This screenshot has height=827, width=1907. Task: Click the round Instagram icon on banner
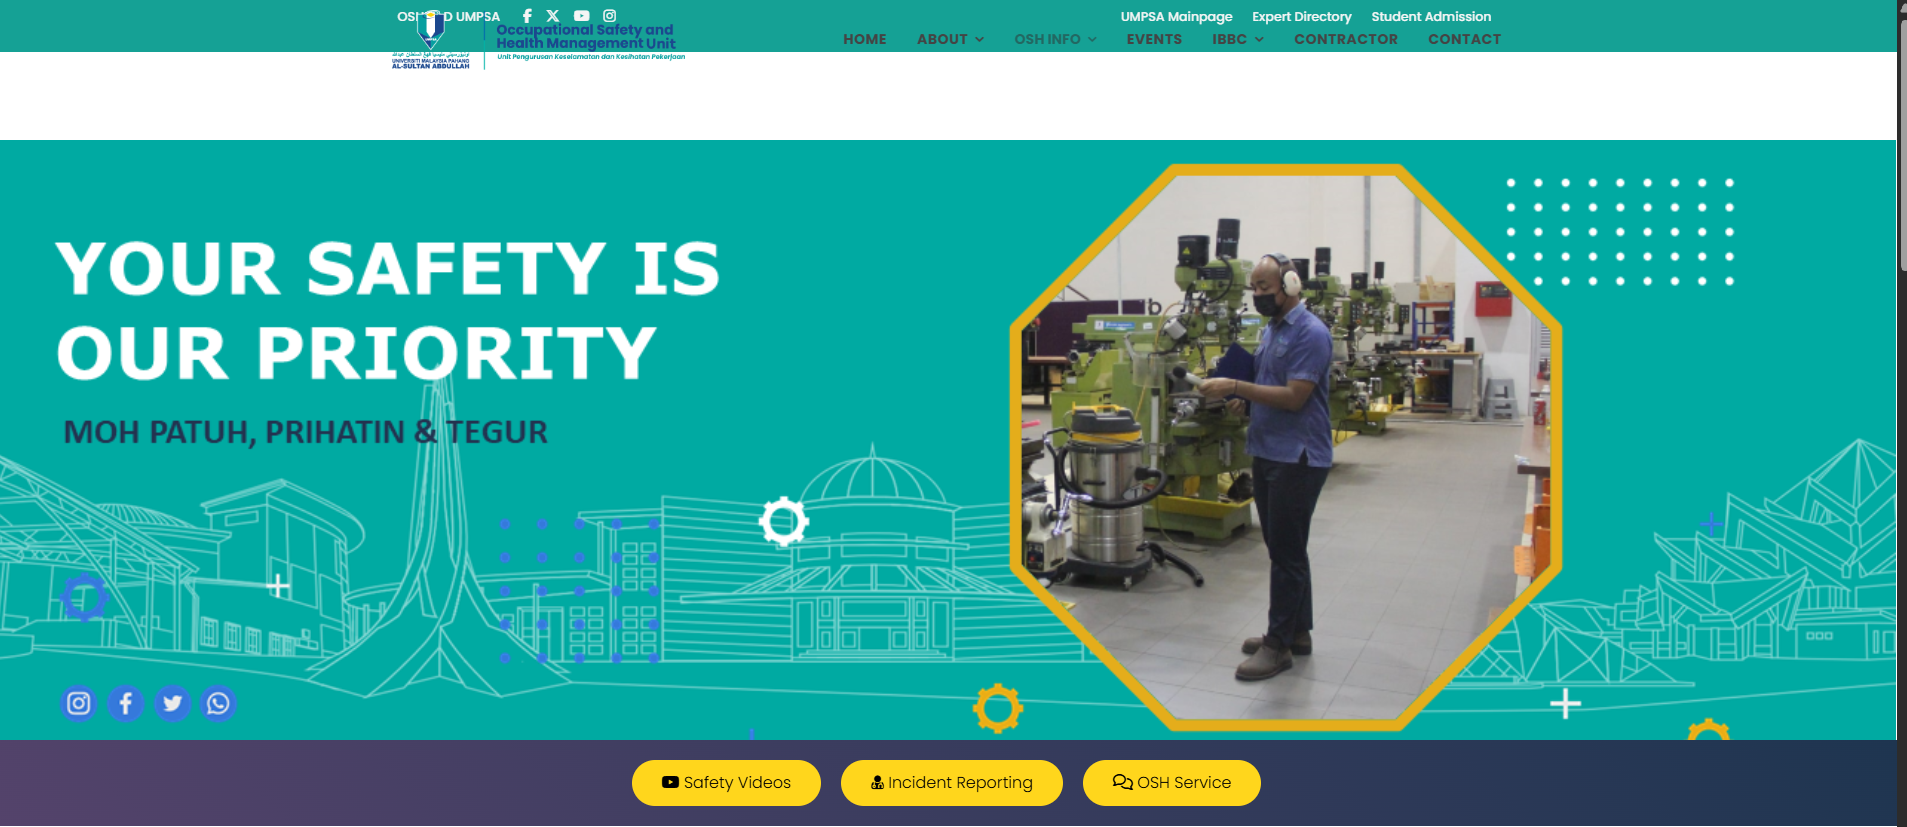point(79,704)
